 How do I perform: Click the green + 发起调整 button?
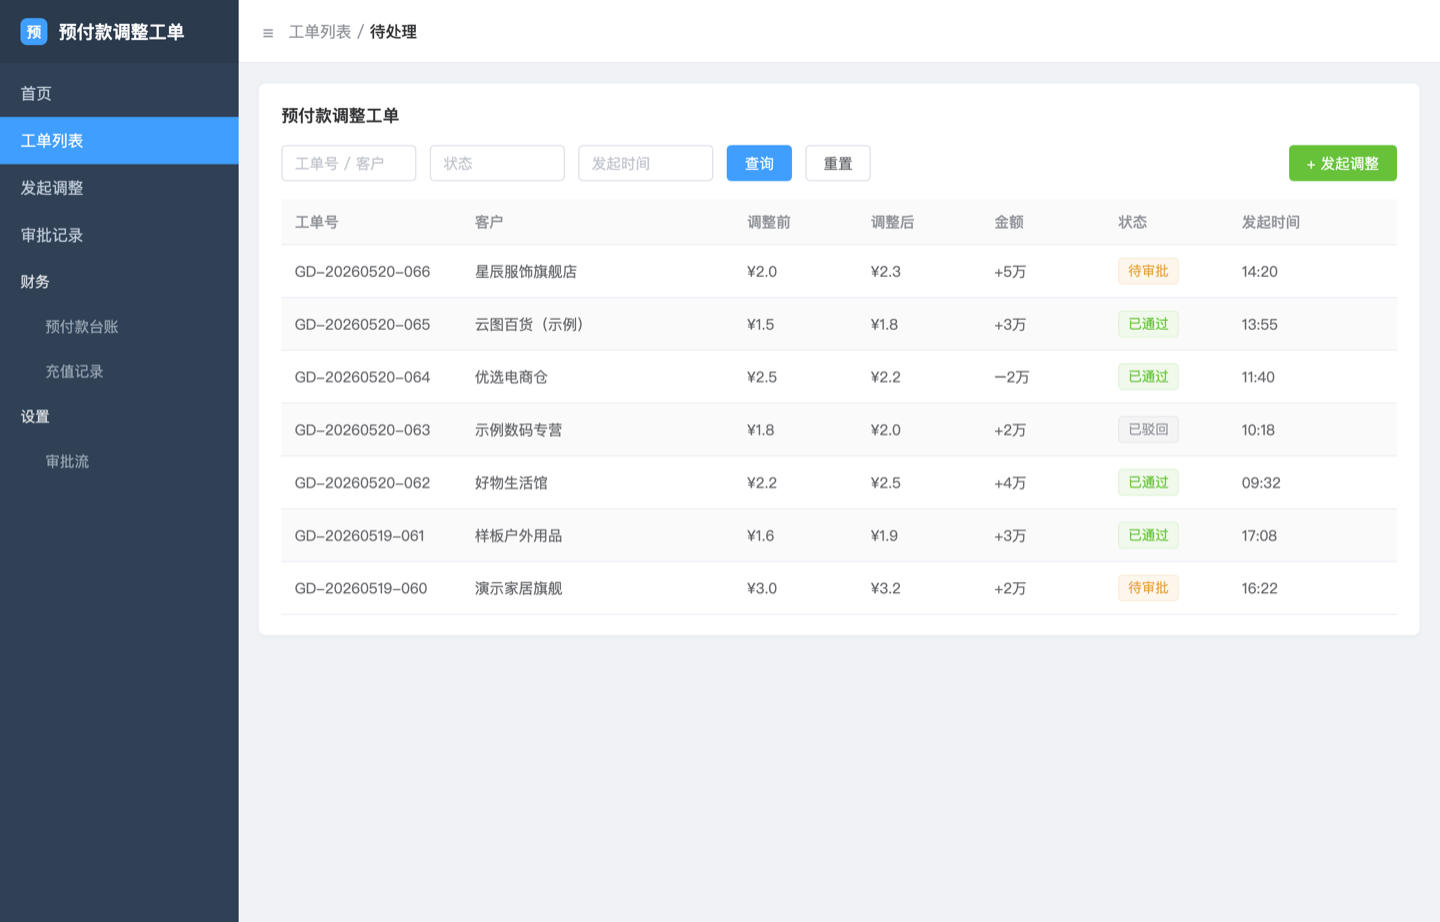coord(1342,163)
